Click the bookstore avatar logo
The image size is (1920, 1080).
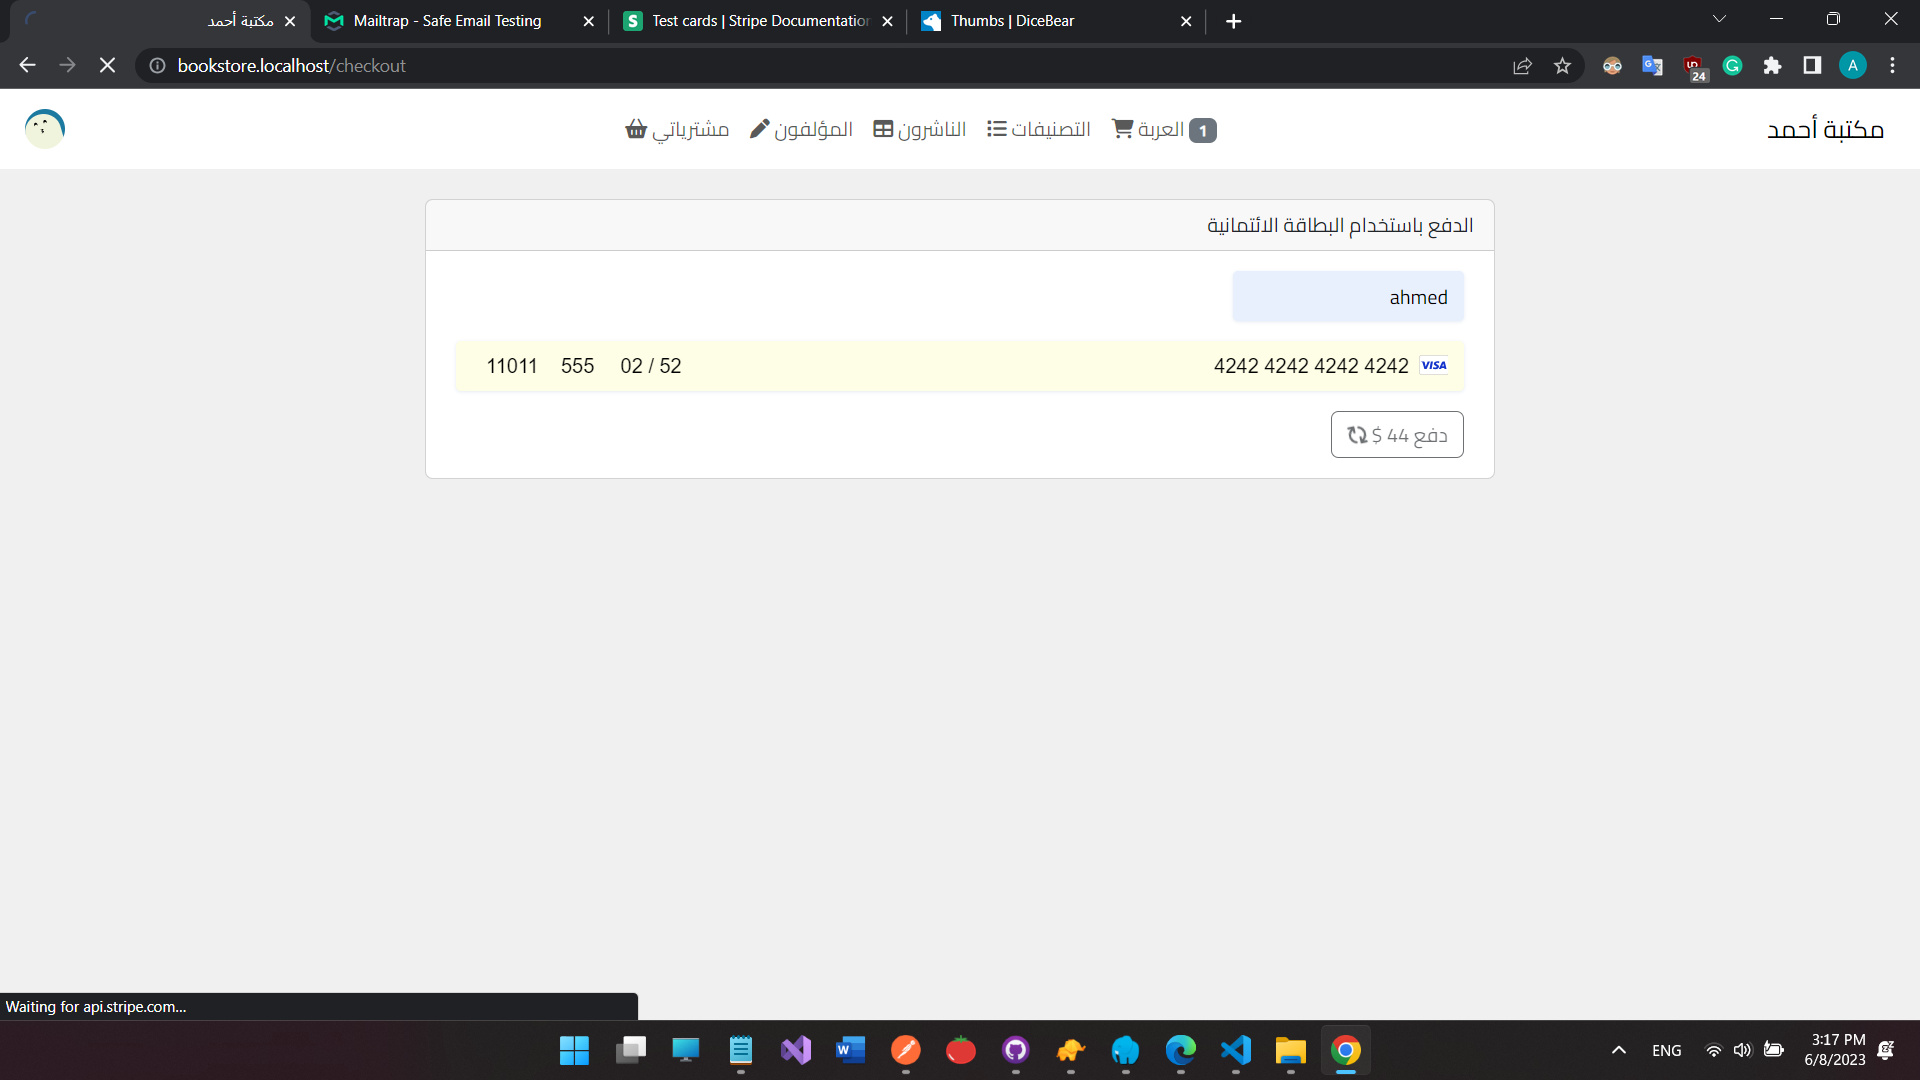(x=44, y=128)
